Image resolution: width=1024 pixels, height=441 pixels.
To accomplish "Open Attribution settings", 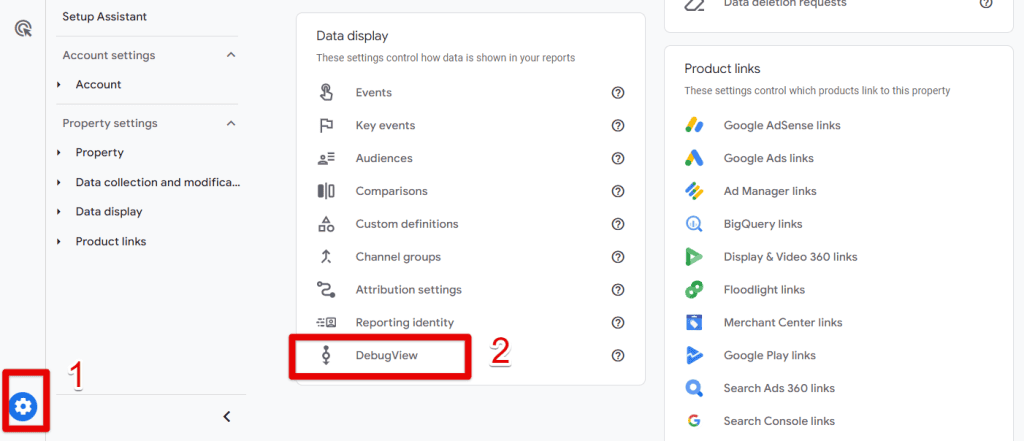I will 408,290.
